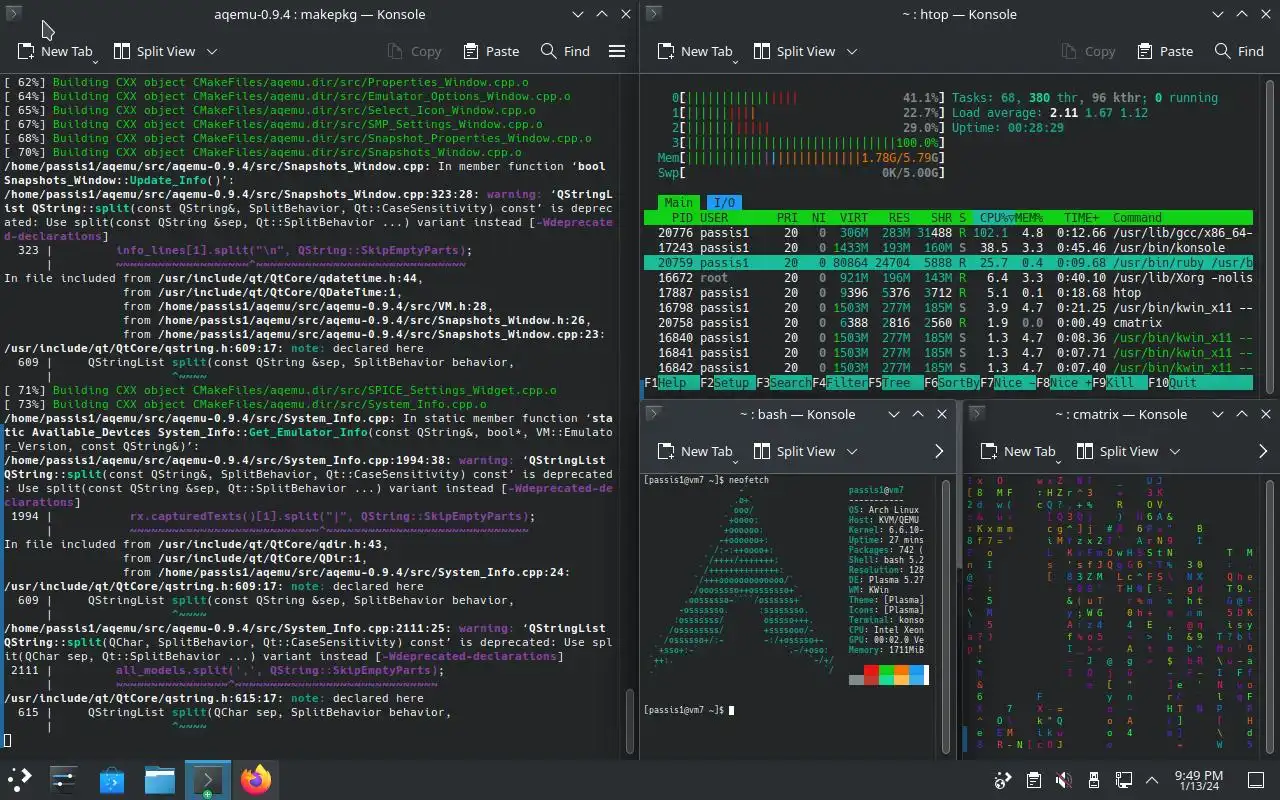Open the KDE application launcher

[x=20, y=779]
